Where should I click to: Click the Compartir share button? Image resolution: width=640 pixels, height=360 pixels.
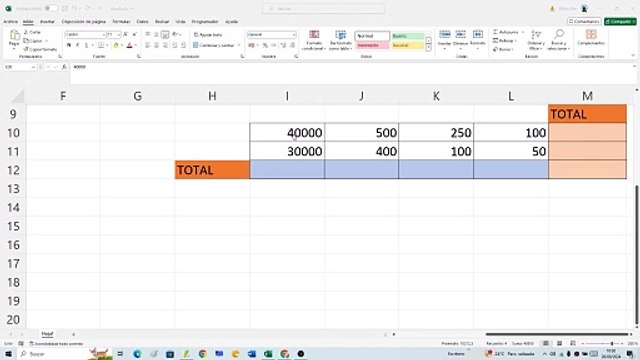click(x=620, y=21)
